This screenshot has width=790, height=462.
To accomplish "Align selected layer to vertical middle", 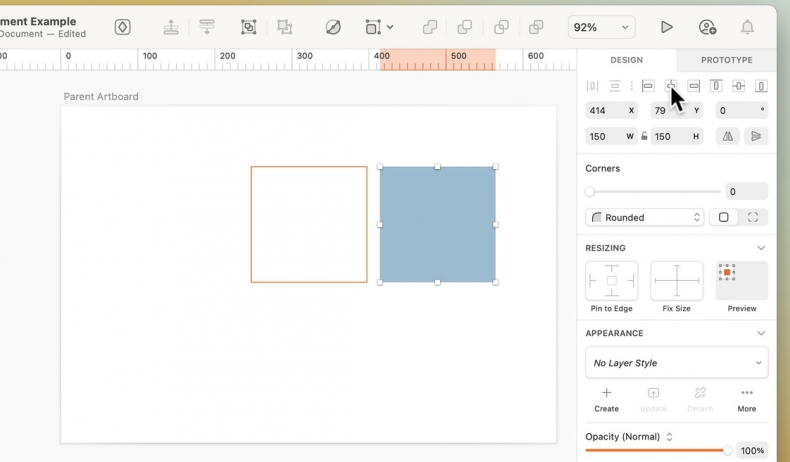I will point(739,86).
